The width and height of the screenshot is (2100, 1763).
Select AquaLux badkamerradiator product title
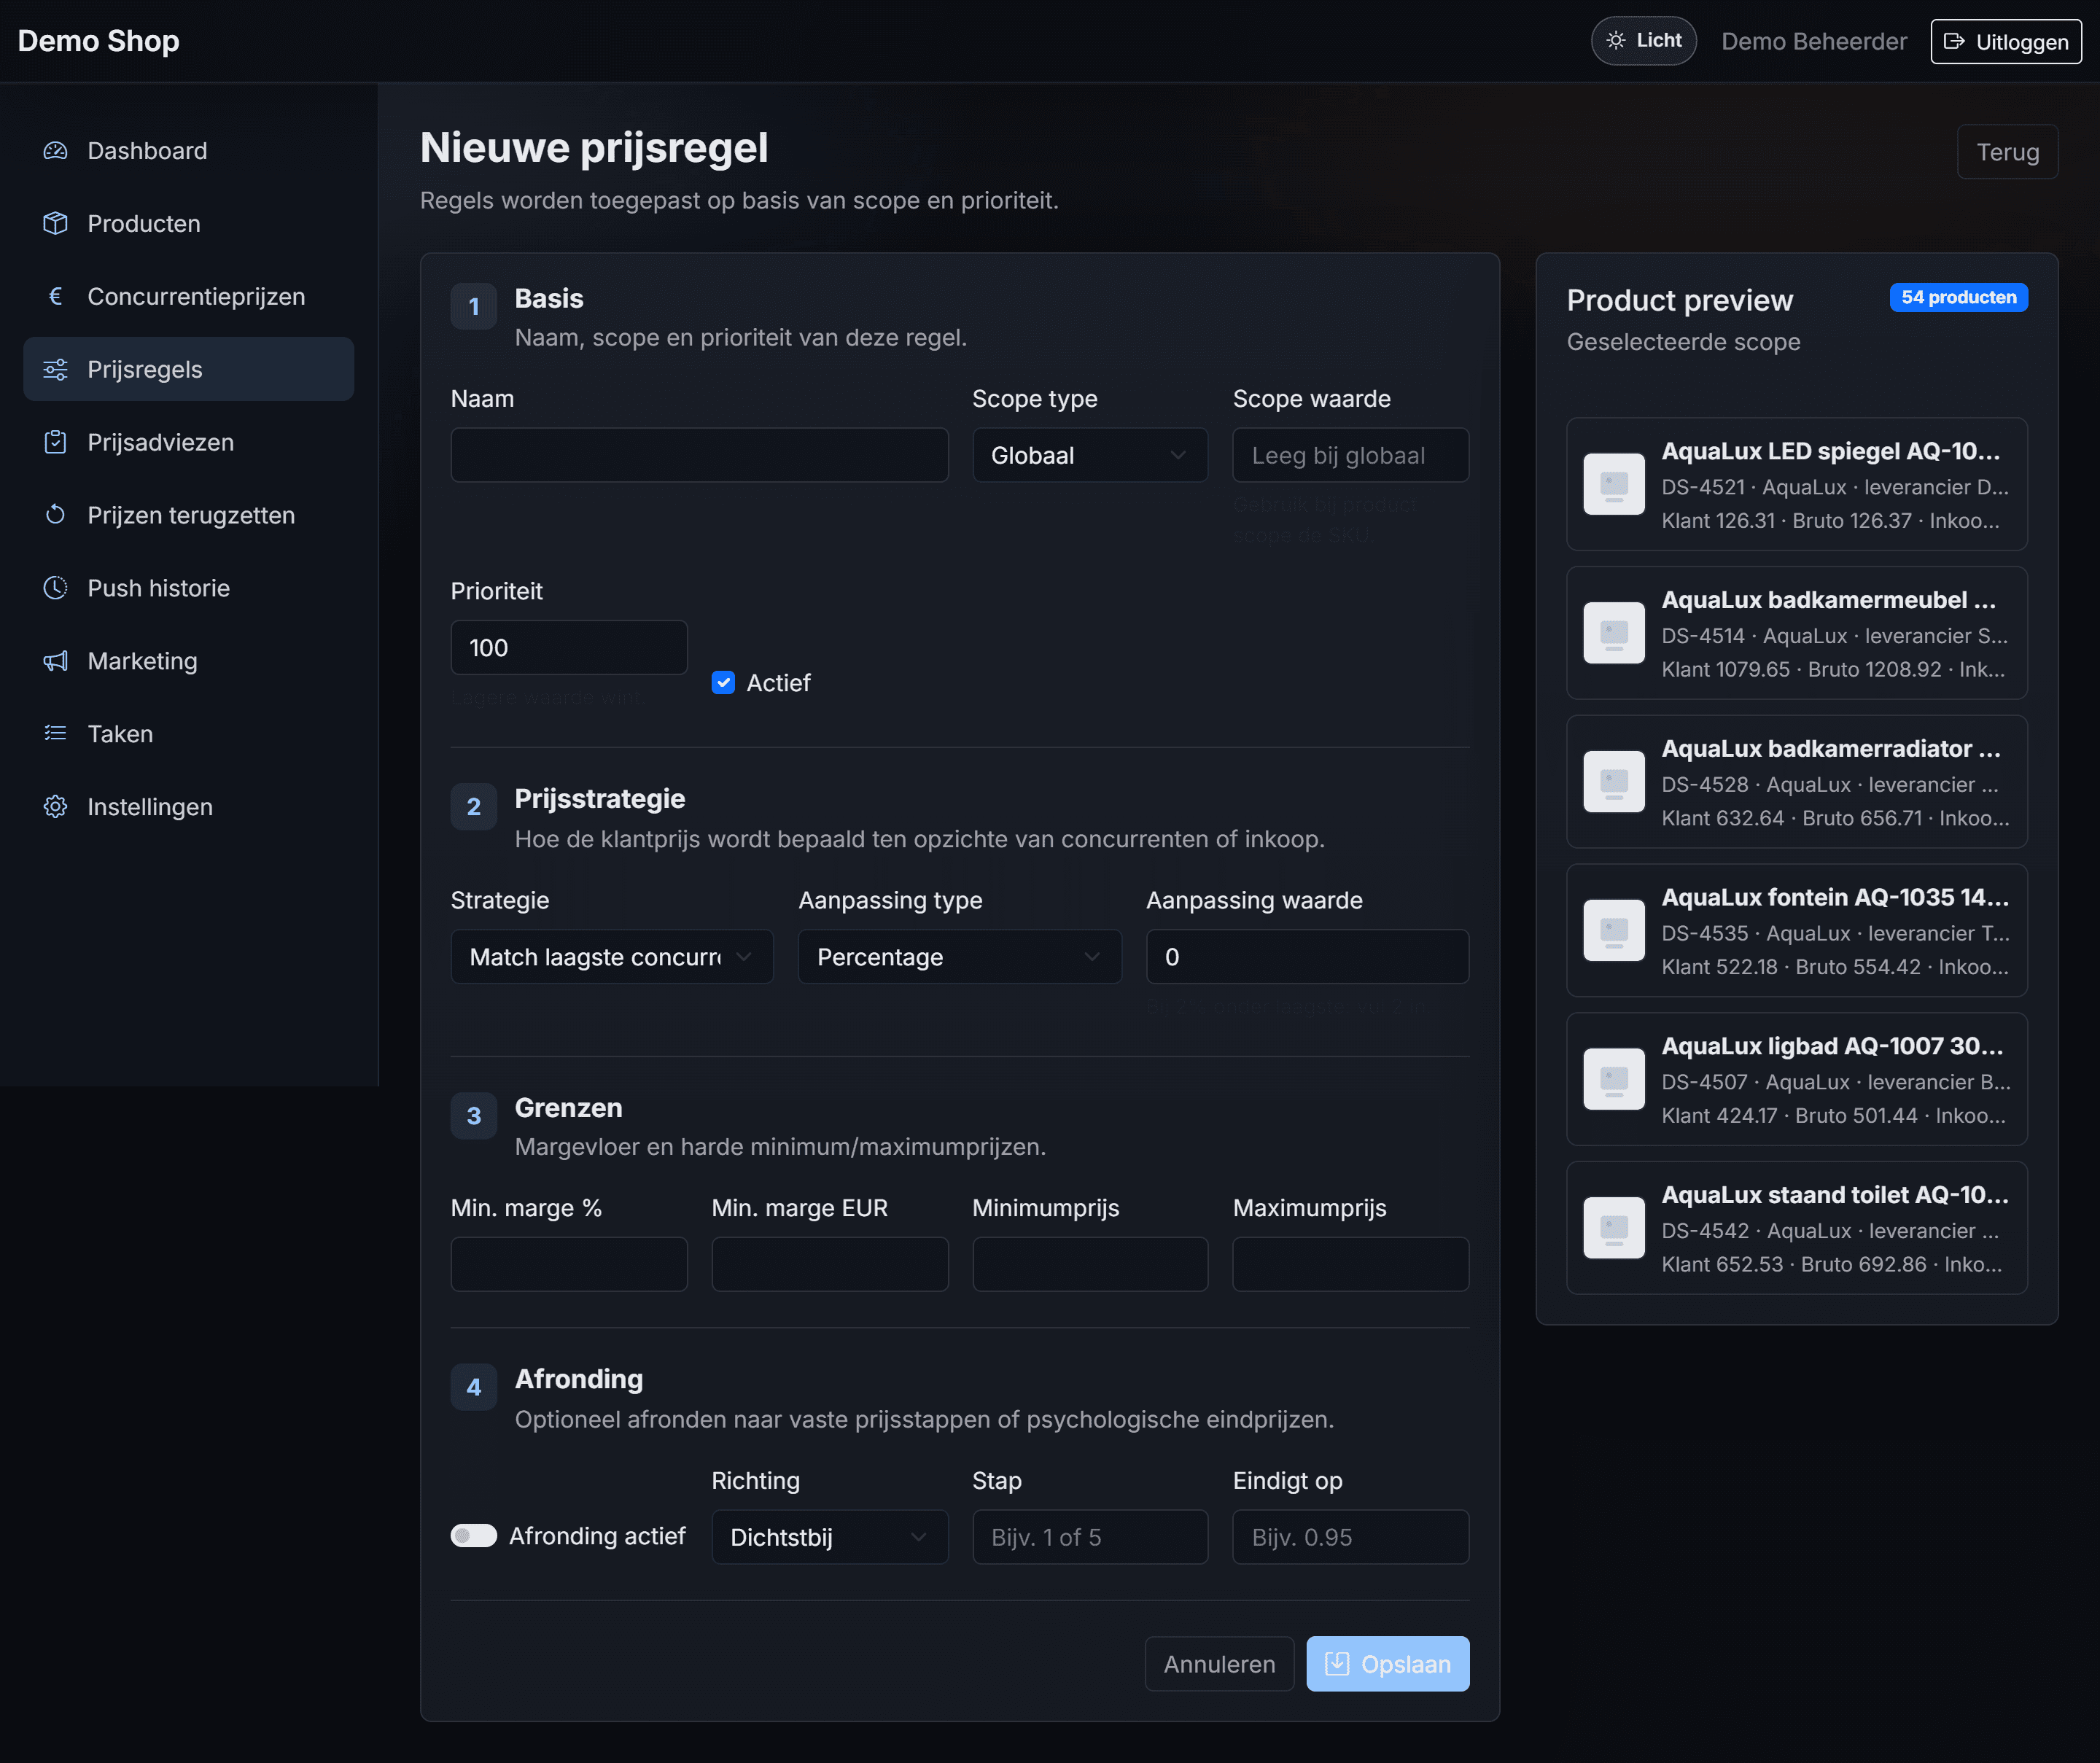[x=1831, y=750]
